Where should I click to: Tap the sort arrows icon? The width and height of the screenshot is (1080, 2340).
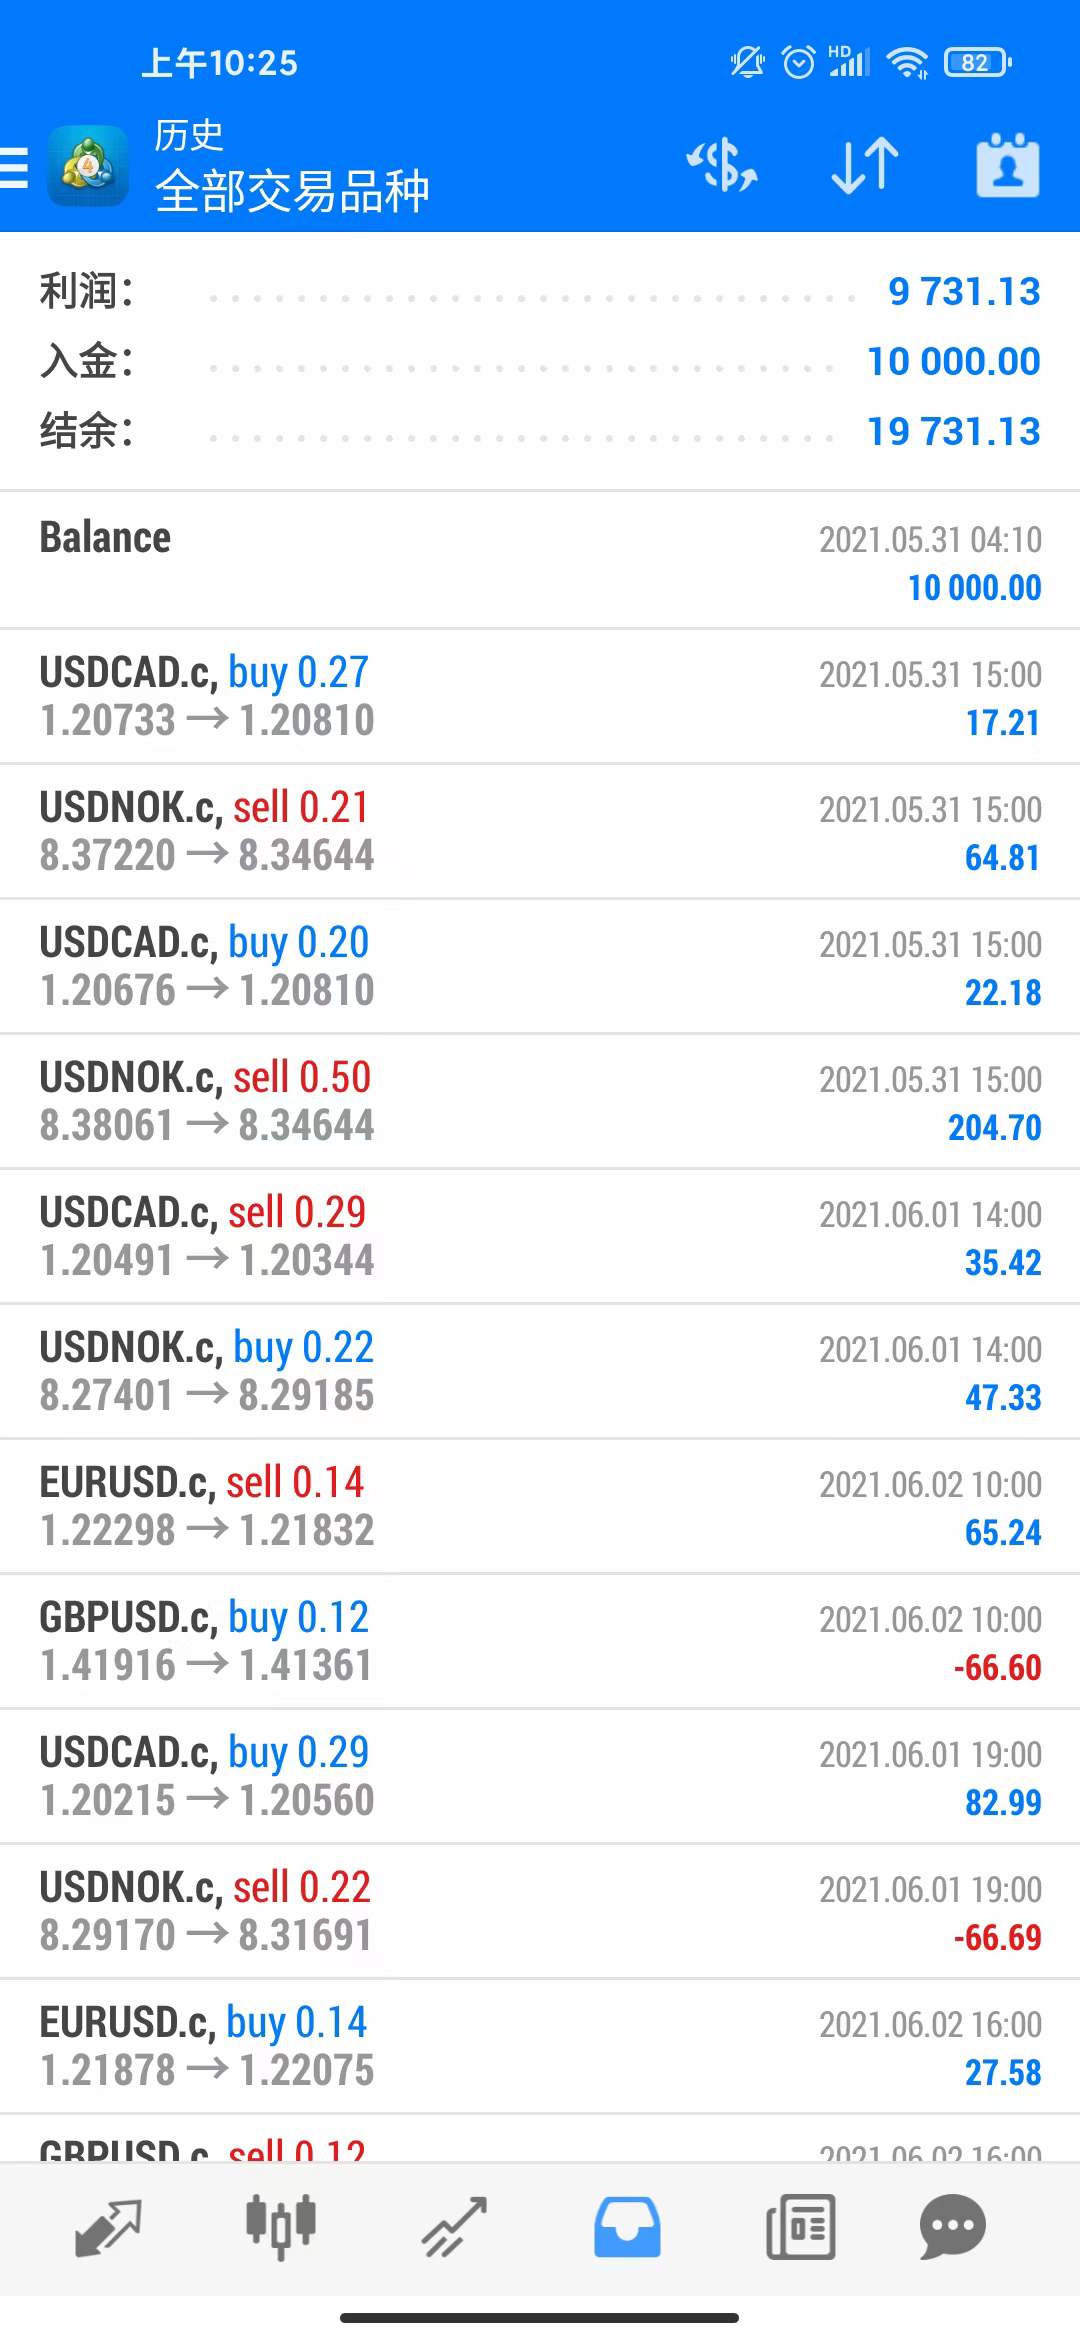(865, 166)
